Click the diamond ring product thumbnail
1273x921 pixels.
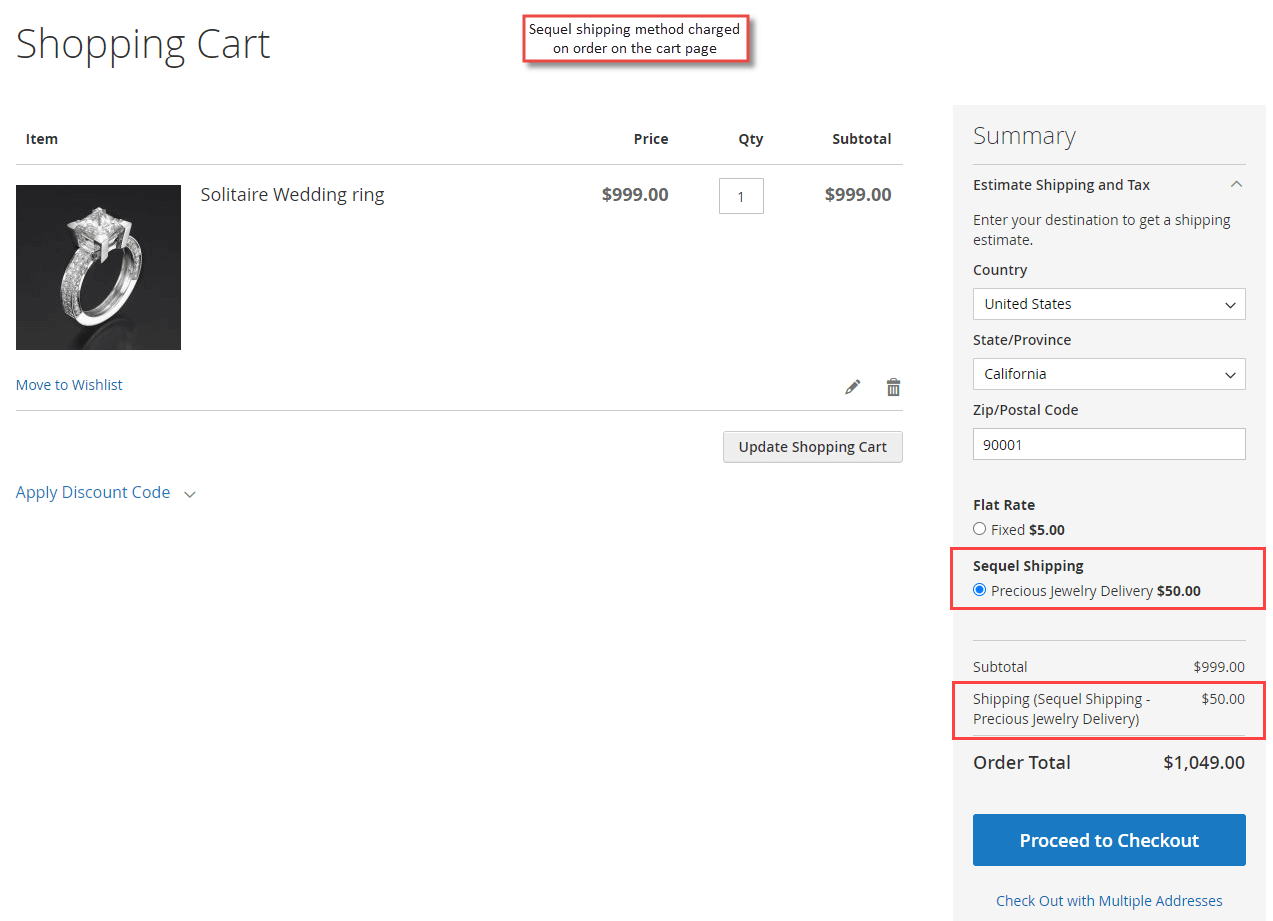[x=98, y=266]
